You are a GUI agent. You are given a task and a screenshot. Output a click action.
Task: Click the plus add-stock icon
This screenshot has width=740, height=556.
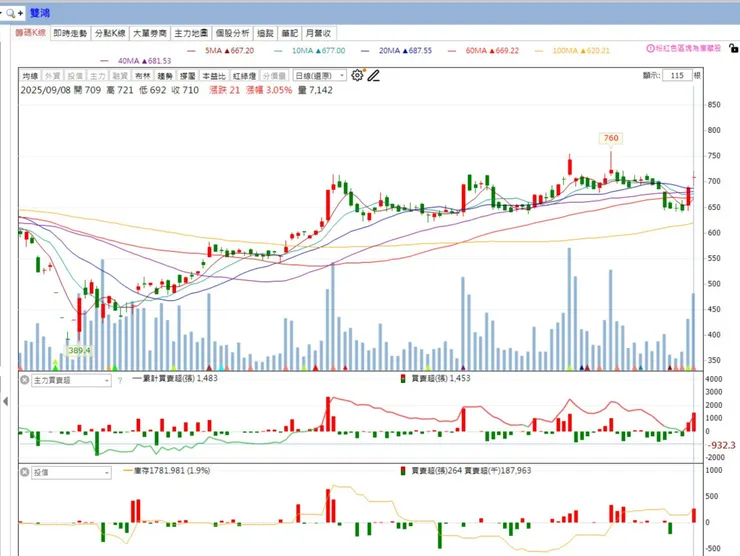point(20,13)
